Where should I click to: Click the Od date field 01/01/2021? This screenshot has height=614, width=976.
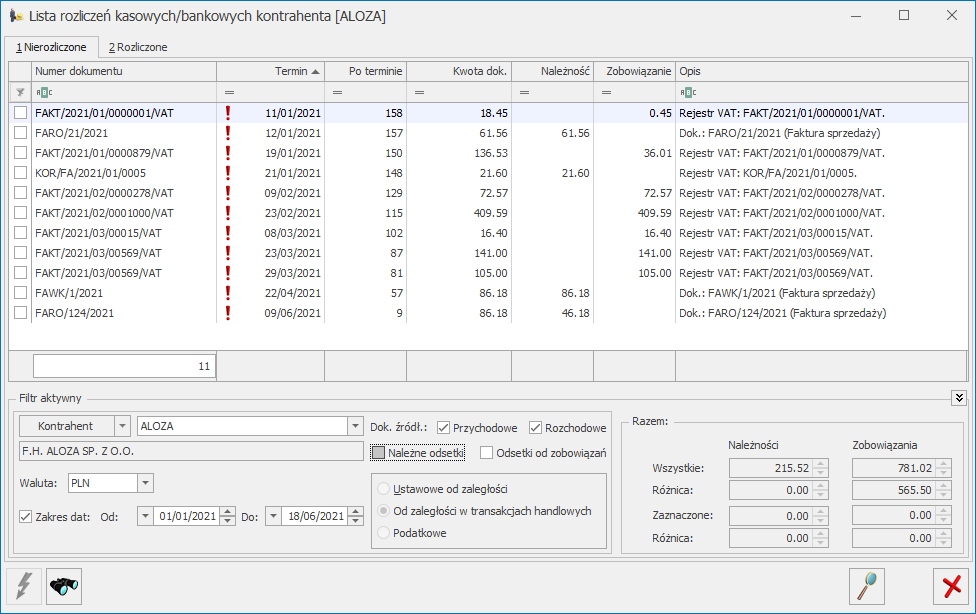tap(187, 516)
